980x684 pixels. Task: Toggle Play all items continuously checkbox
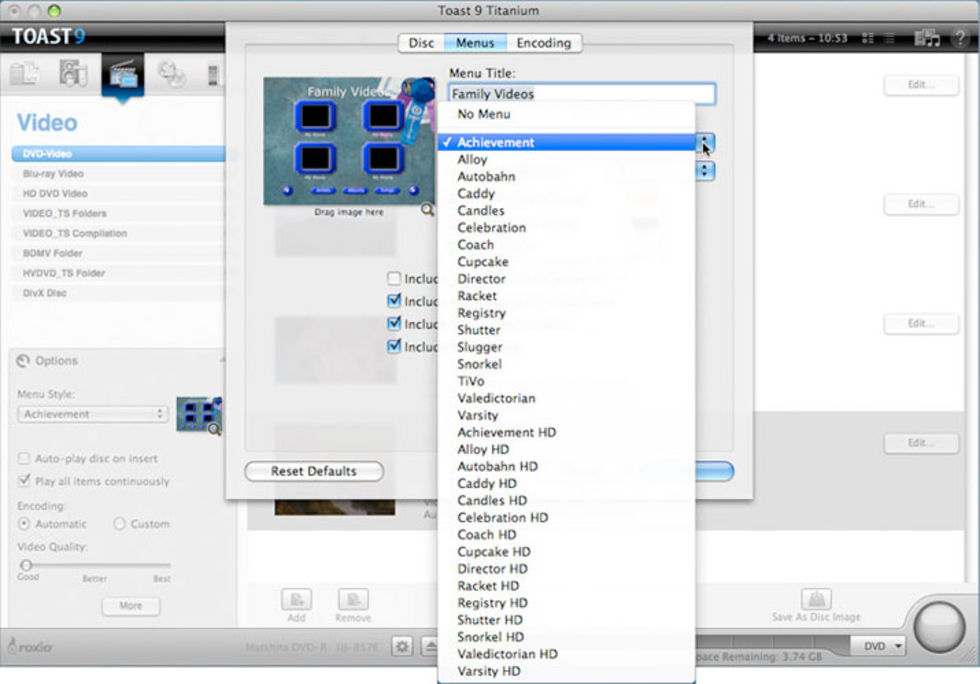click(x=24, y=481)
